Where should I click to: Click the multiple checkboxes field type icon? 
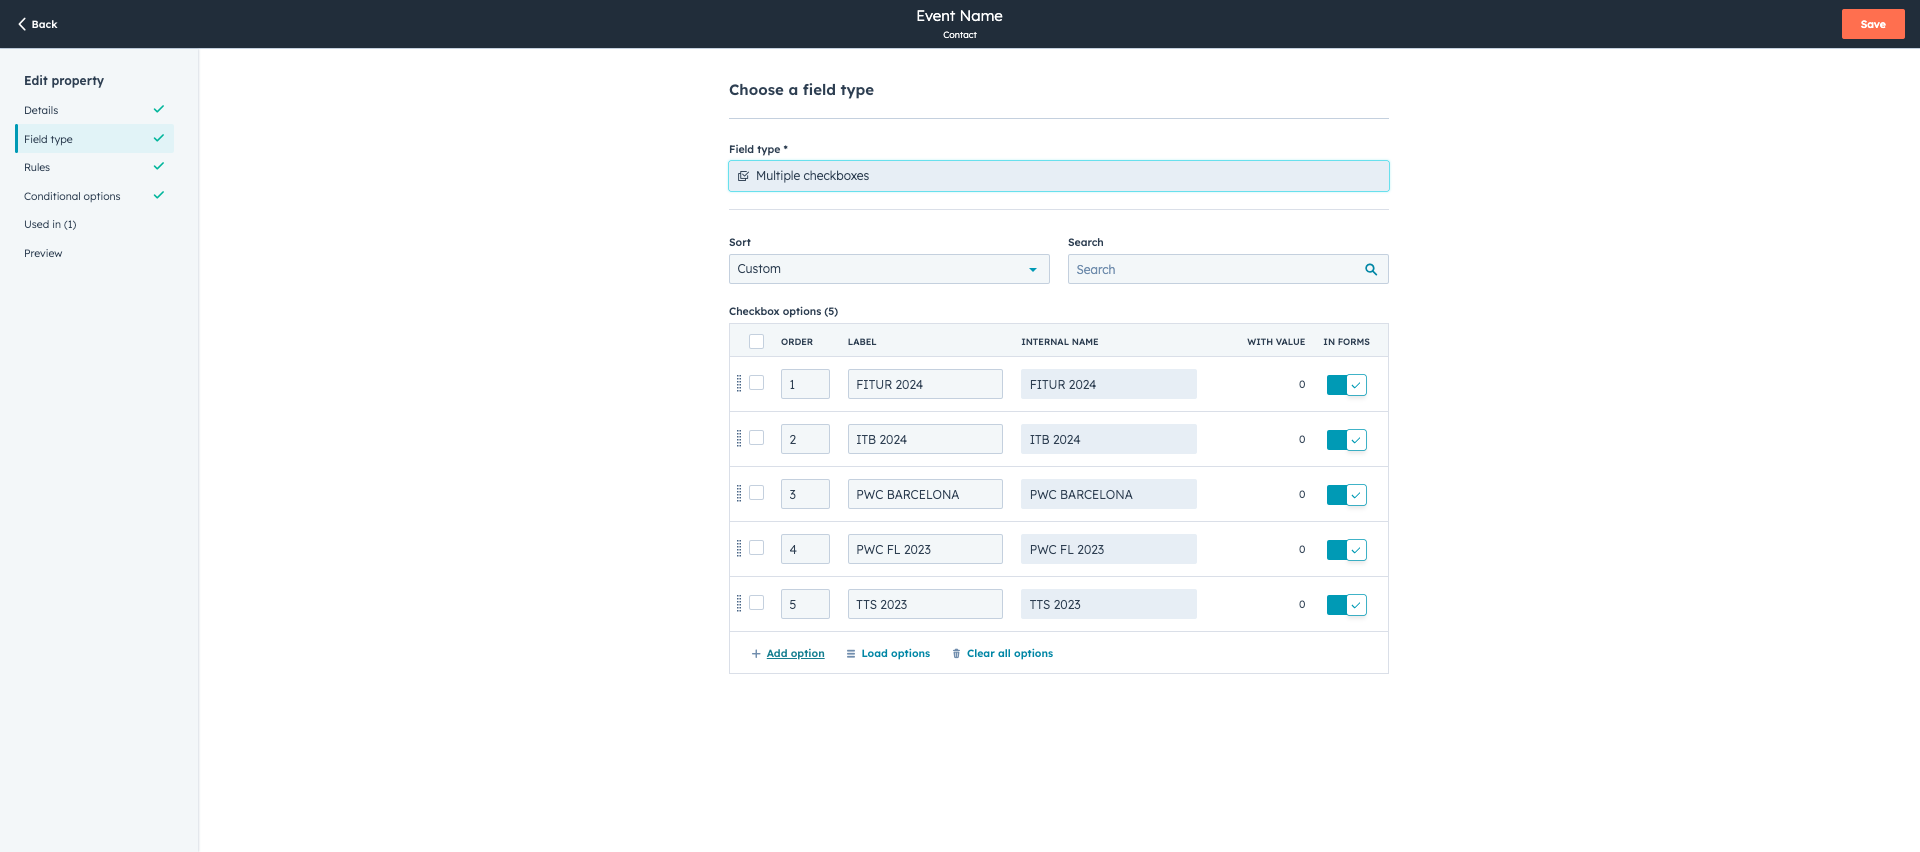[x=743, y=176]
